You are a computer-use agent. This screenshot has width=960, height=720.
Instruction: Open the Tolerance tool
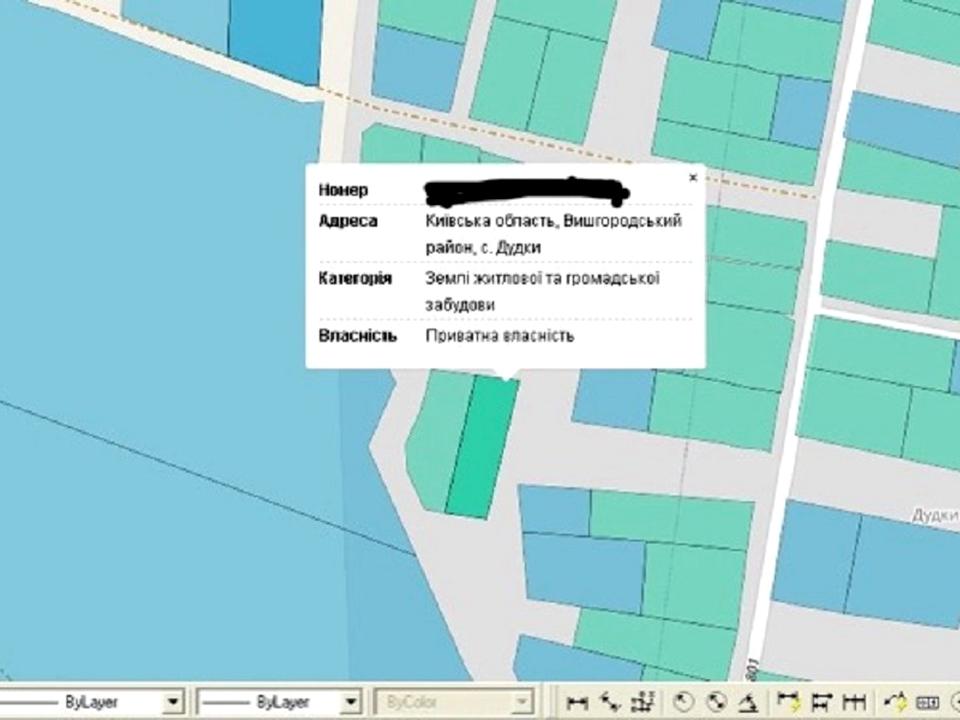pyautogui.click(x=927, y=701)
